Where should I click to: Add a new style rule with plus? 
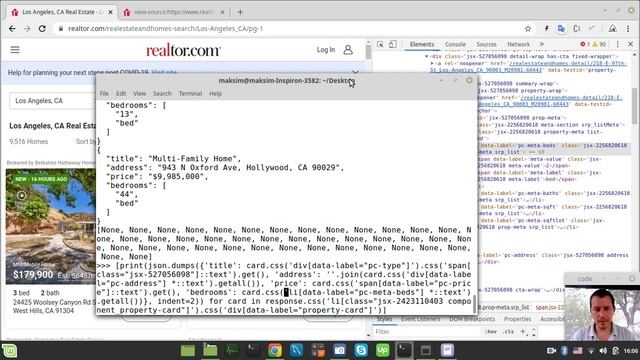click(523, 332)
